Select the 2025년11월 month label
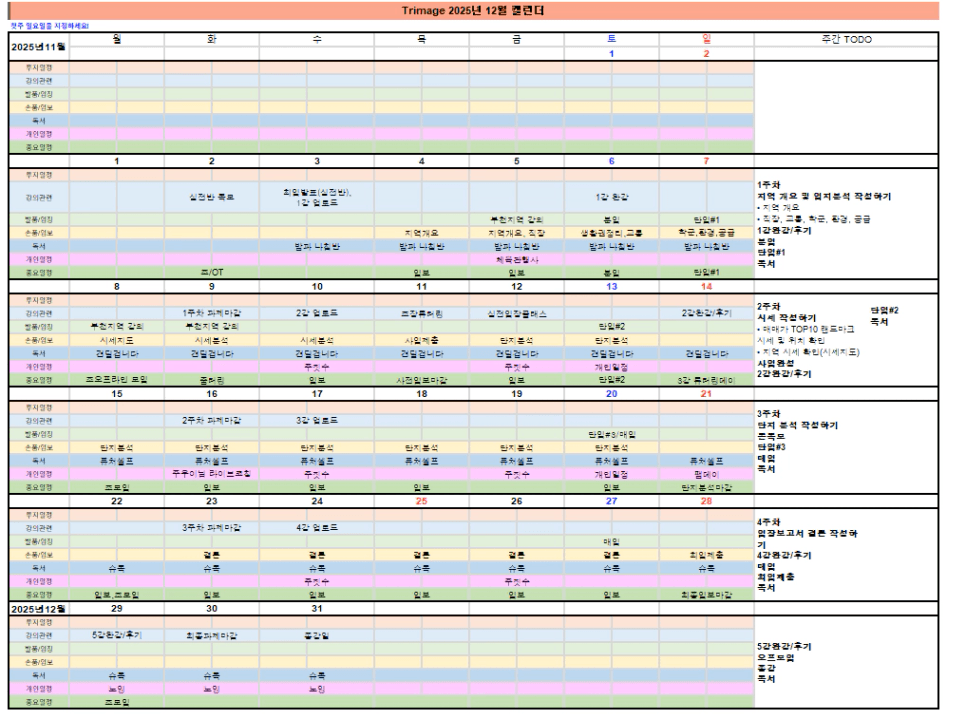Viewport: 966px width, 719px height. 38,47
